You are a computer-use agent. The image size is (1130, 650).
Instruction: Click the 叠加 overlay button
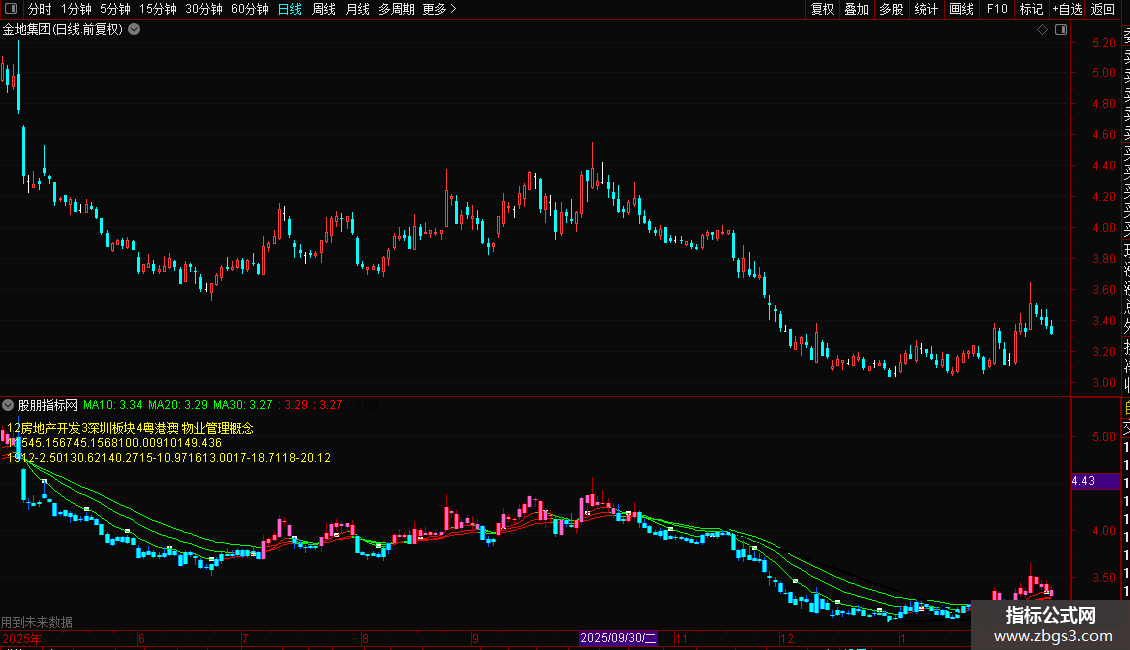click(857, 9)
